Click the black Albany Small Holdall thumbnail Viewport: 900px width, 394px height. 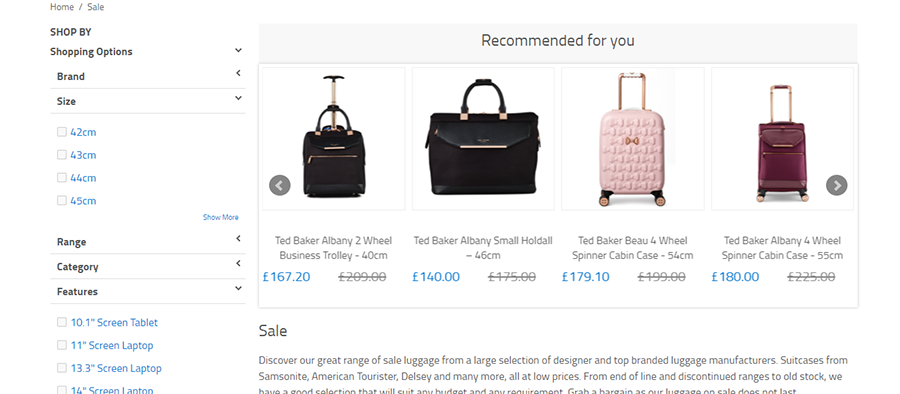pos(483,138)
